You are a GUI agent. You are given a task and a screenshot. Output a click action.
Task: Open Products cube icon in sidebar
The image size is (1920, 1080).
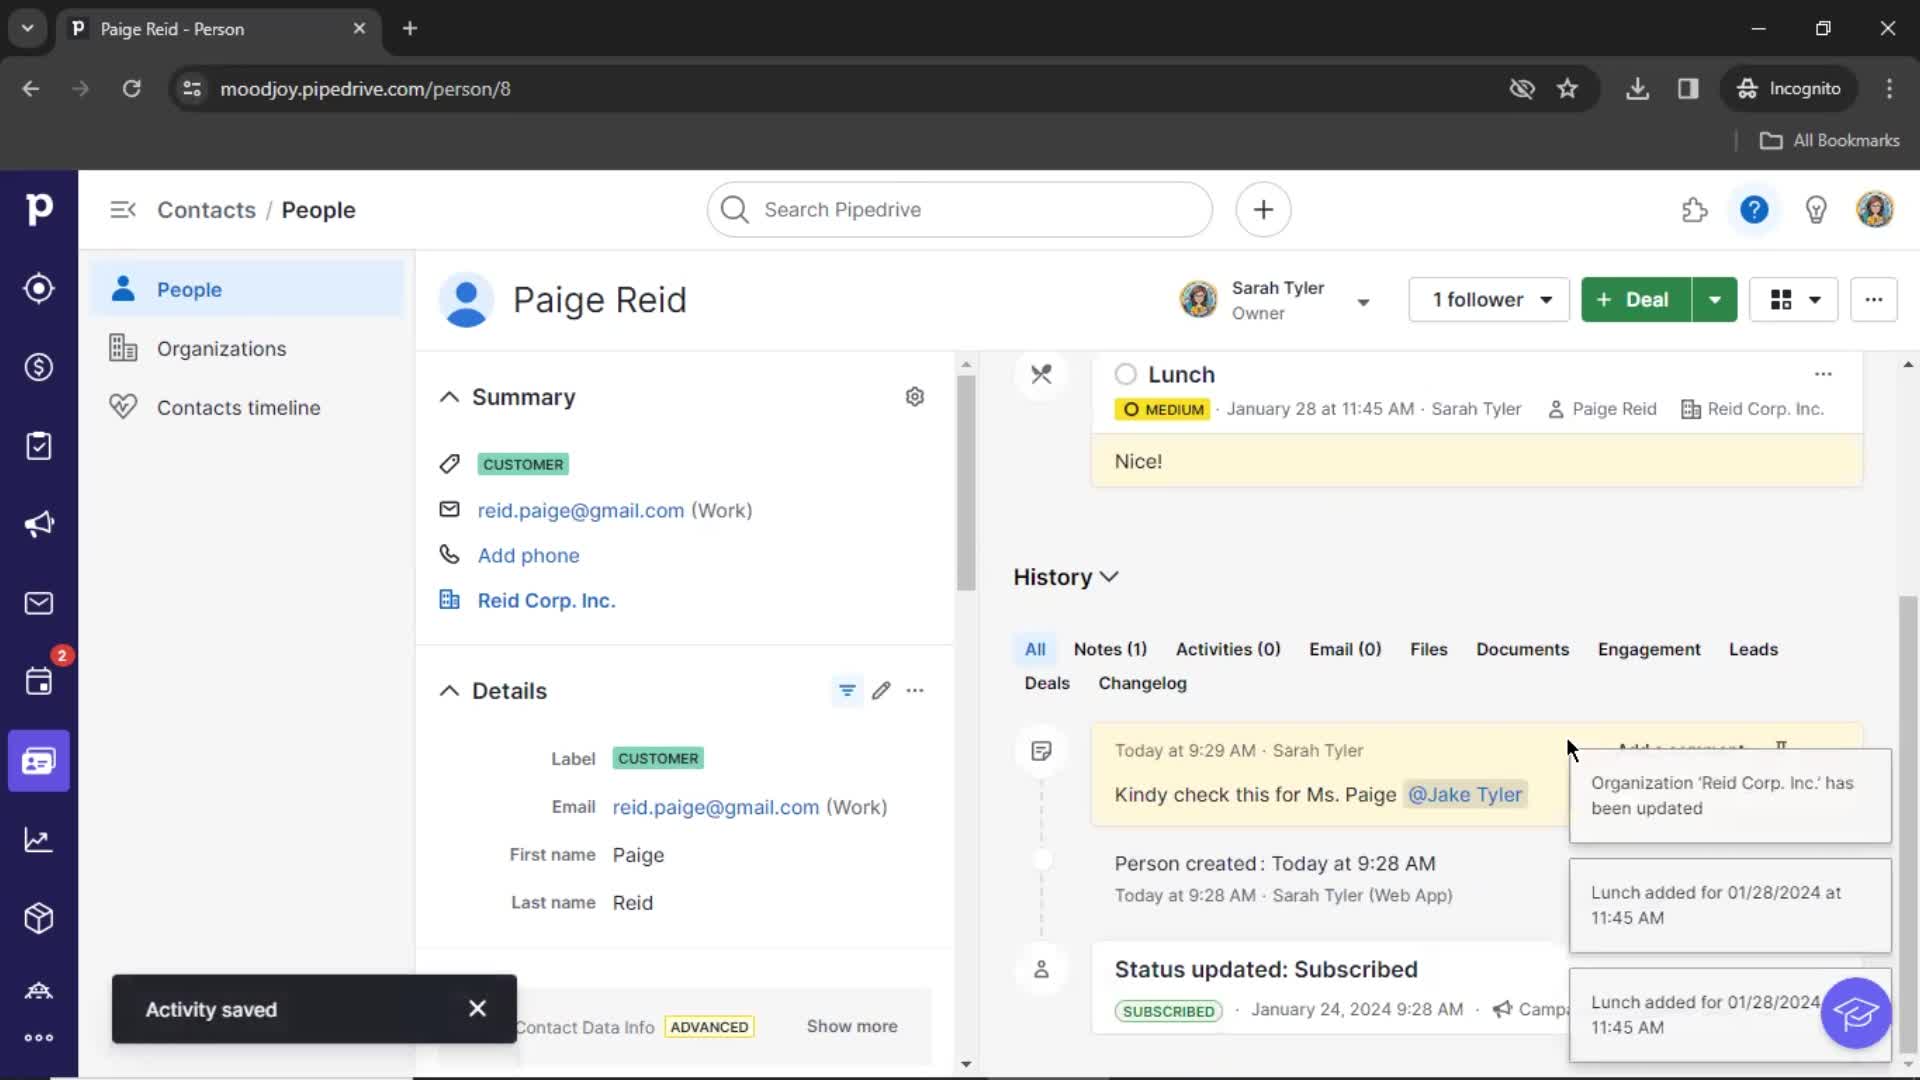coord(39,918)
